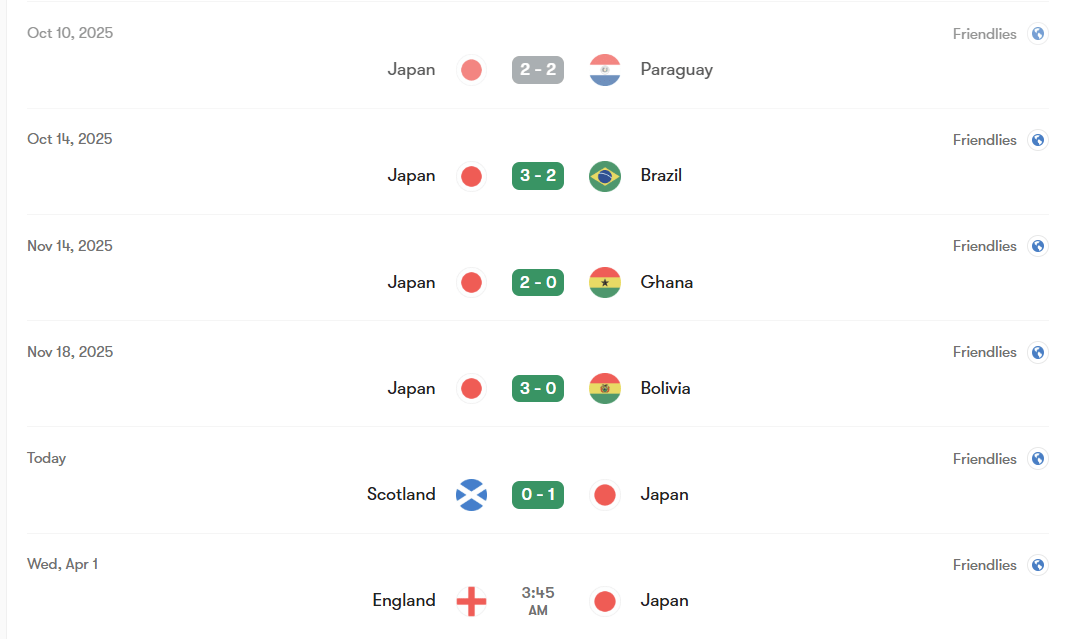
Task: Click the England flag icon
Action: click(x=471, y=601)
